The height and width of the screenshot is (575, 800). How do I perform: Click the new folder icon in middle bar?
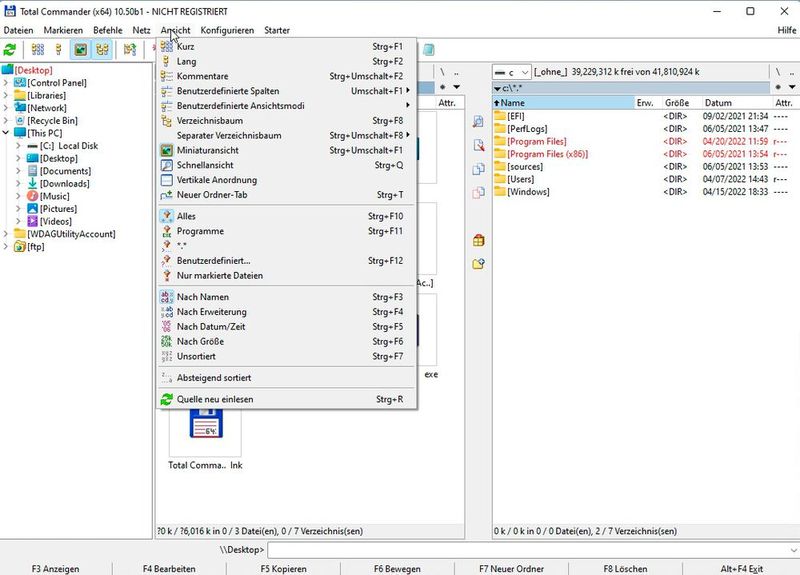click(x=478, y=264)
